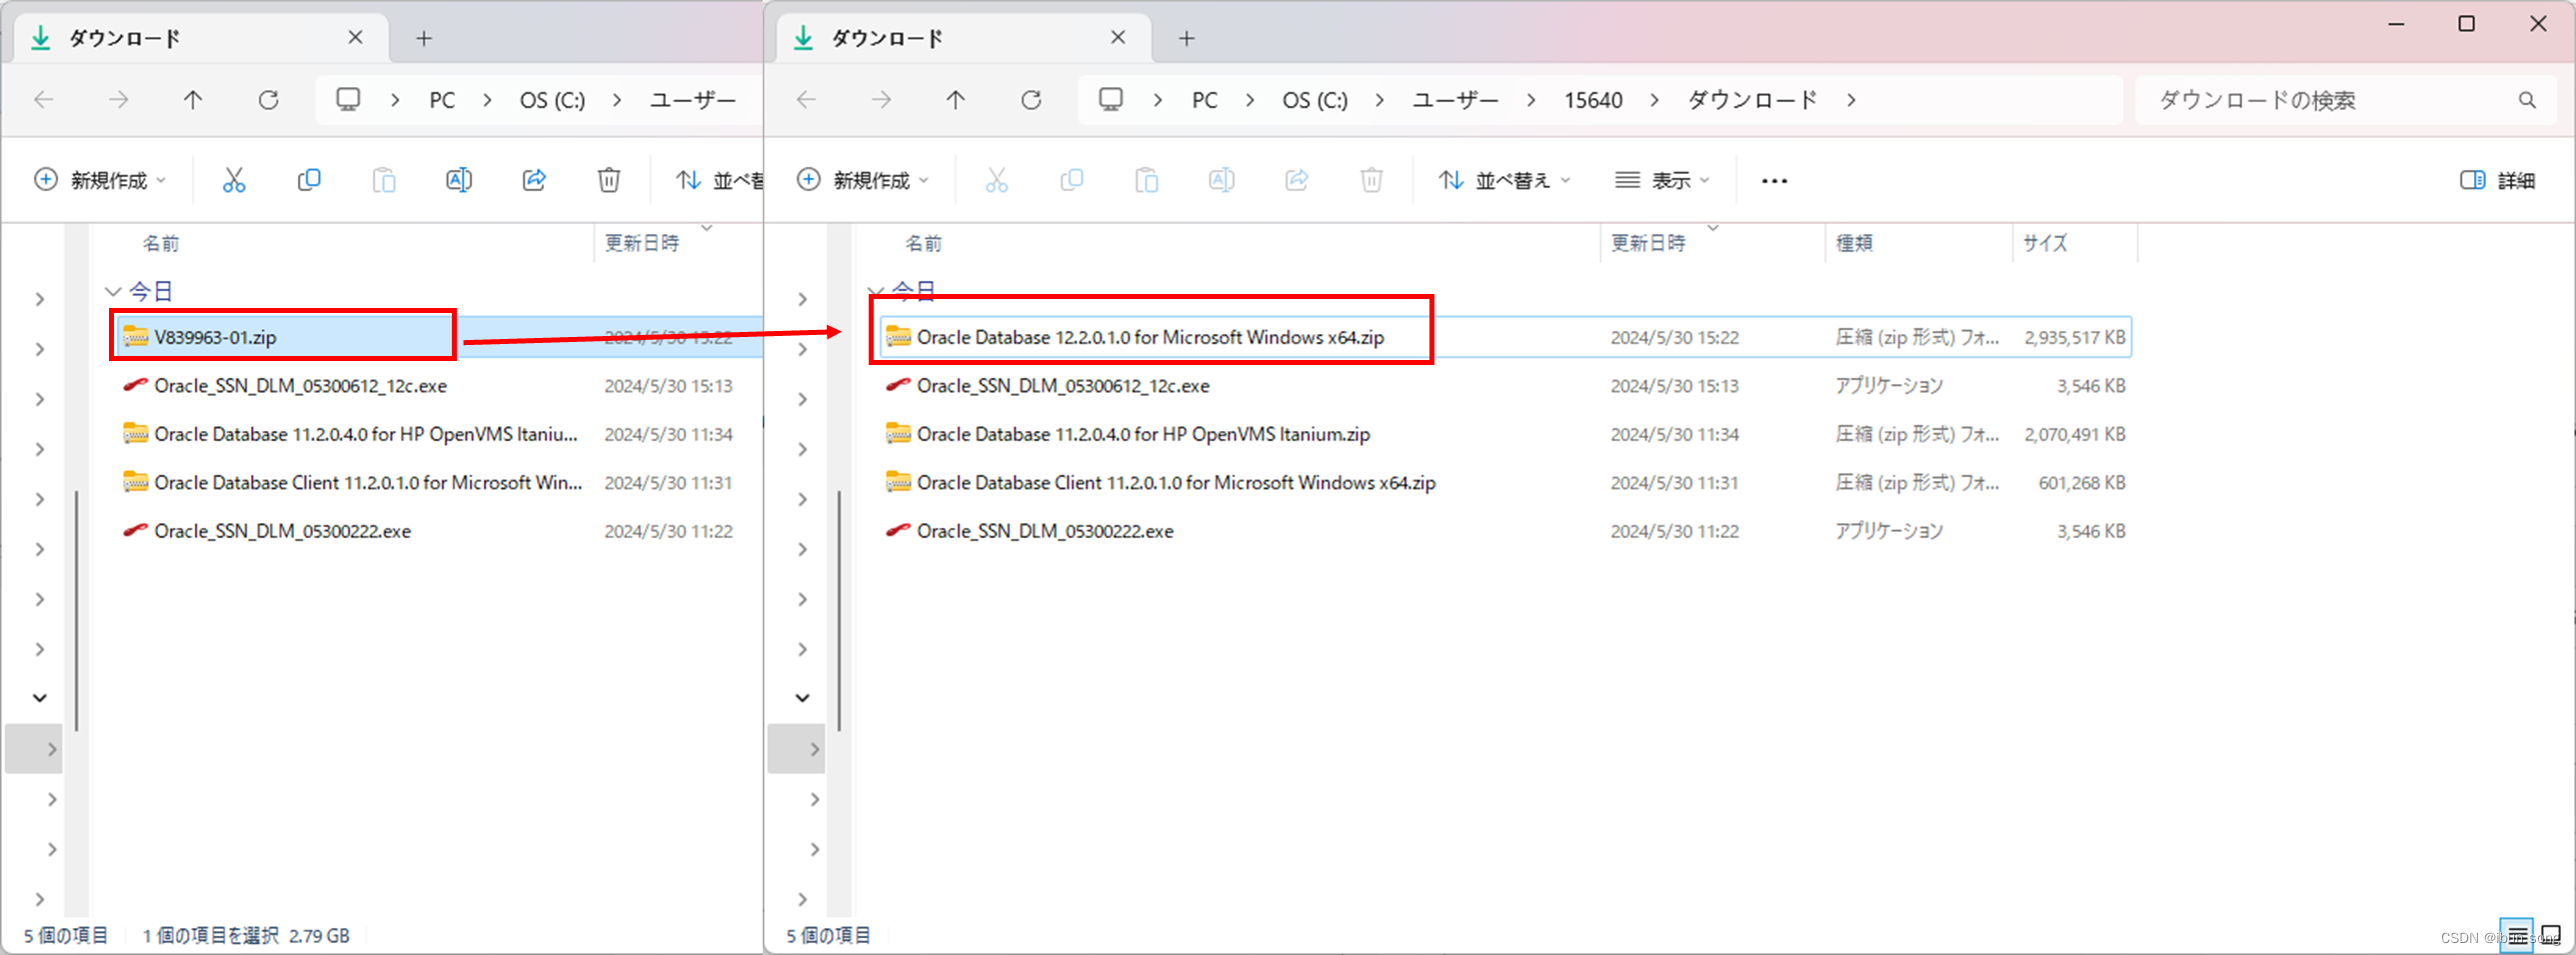Viewport: 2576px width, 955px height.
Task: Click 15640 in the right window address bar
Action: coord(1593,100)
